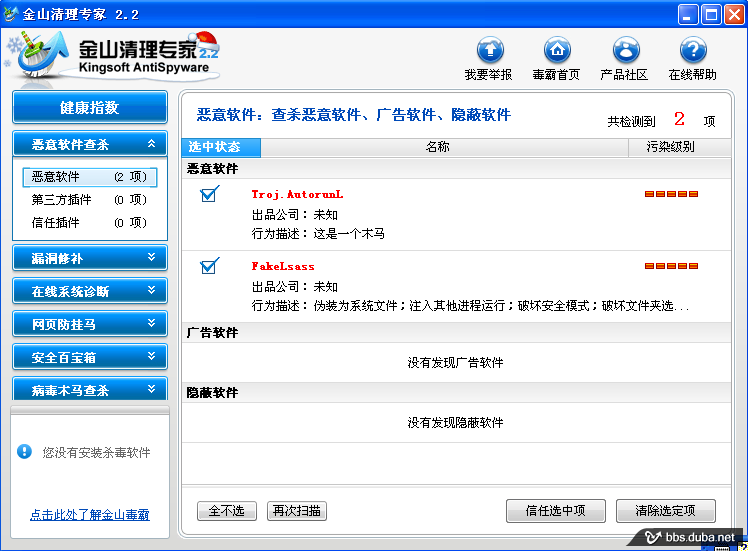Click 没有发现隐蔽软件 message
The image size is (748, 551).
click(x=456, y=423)
